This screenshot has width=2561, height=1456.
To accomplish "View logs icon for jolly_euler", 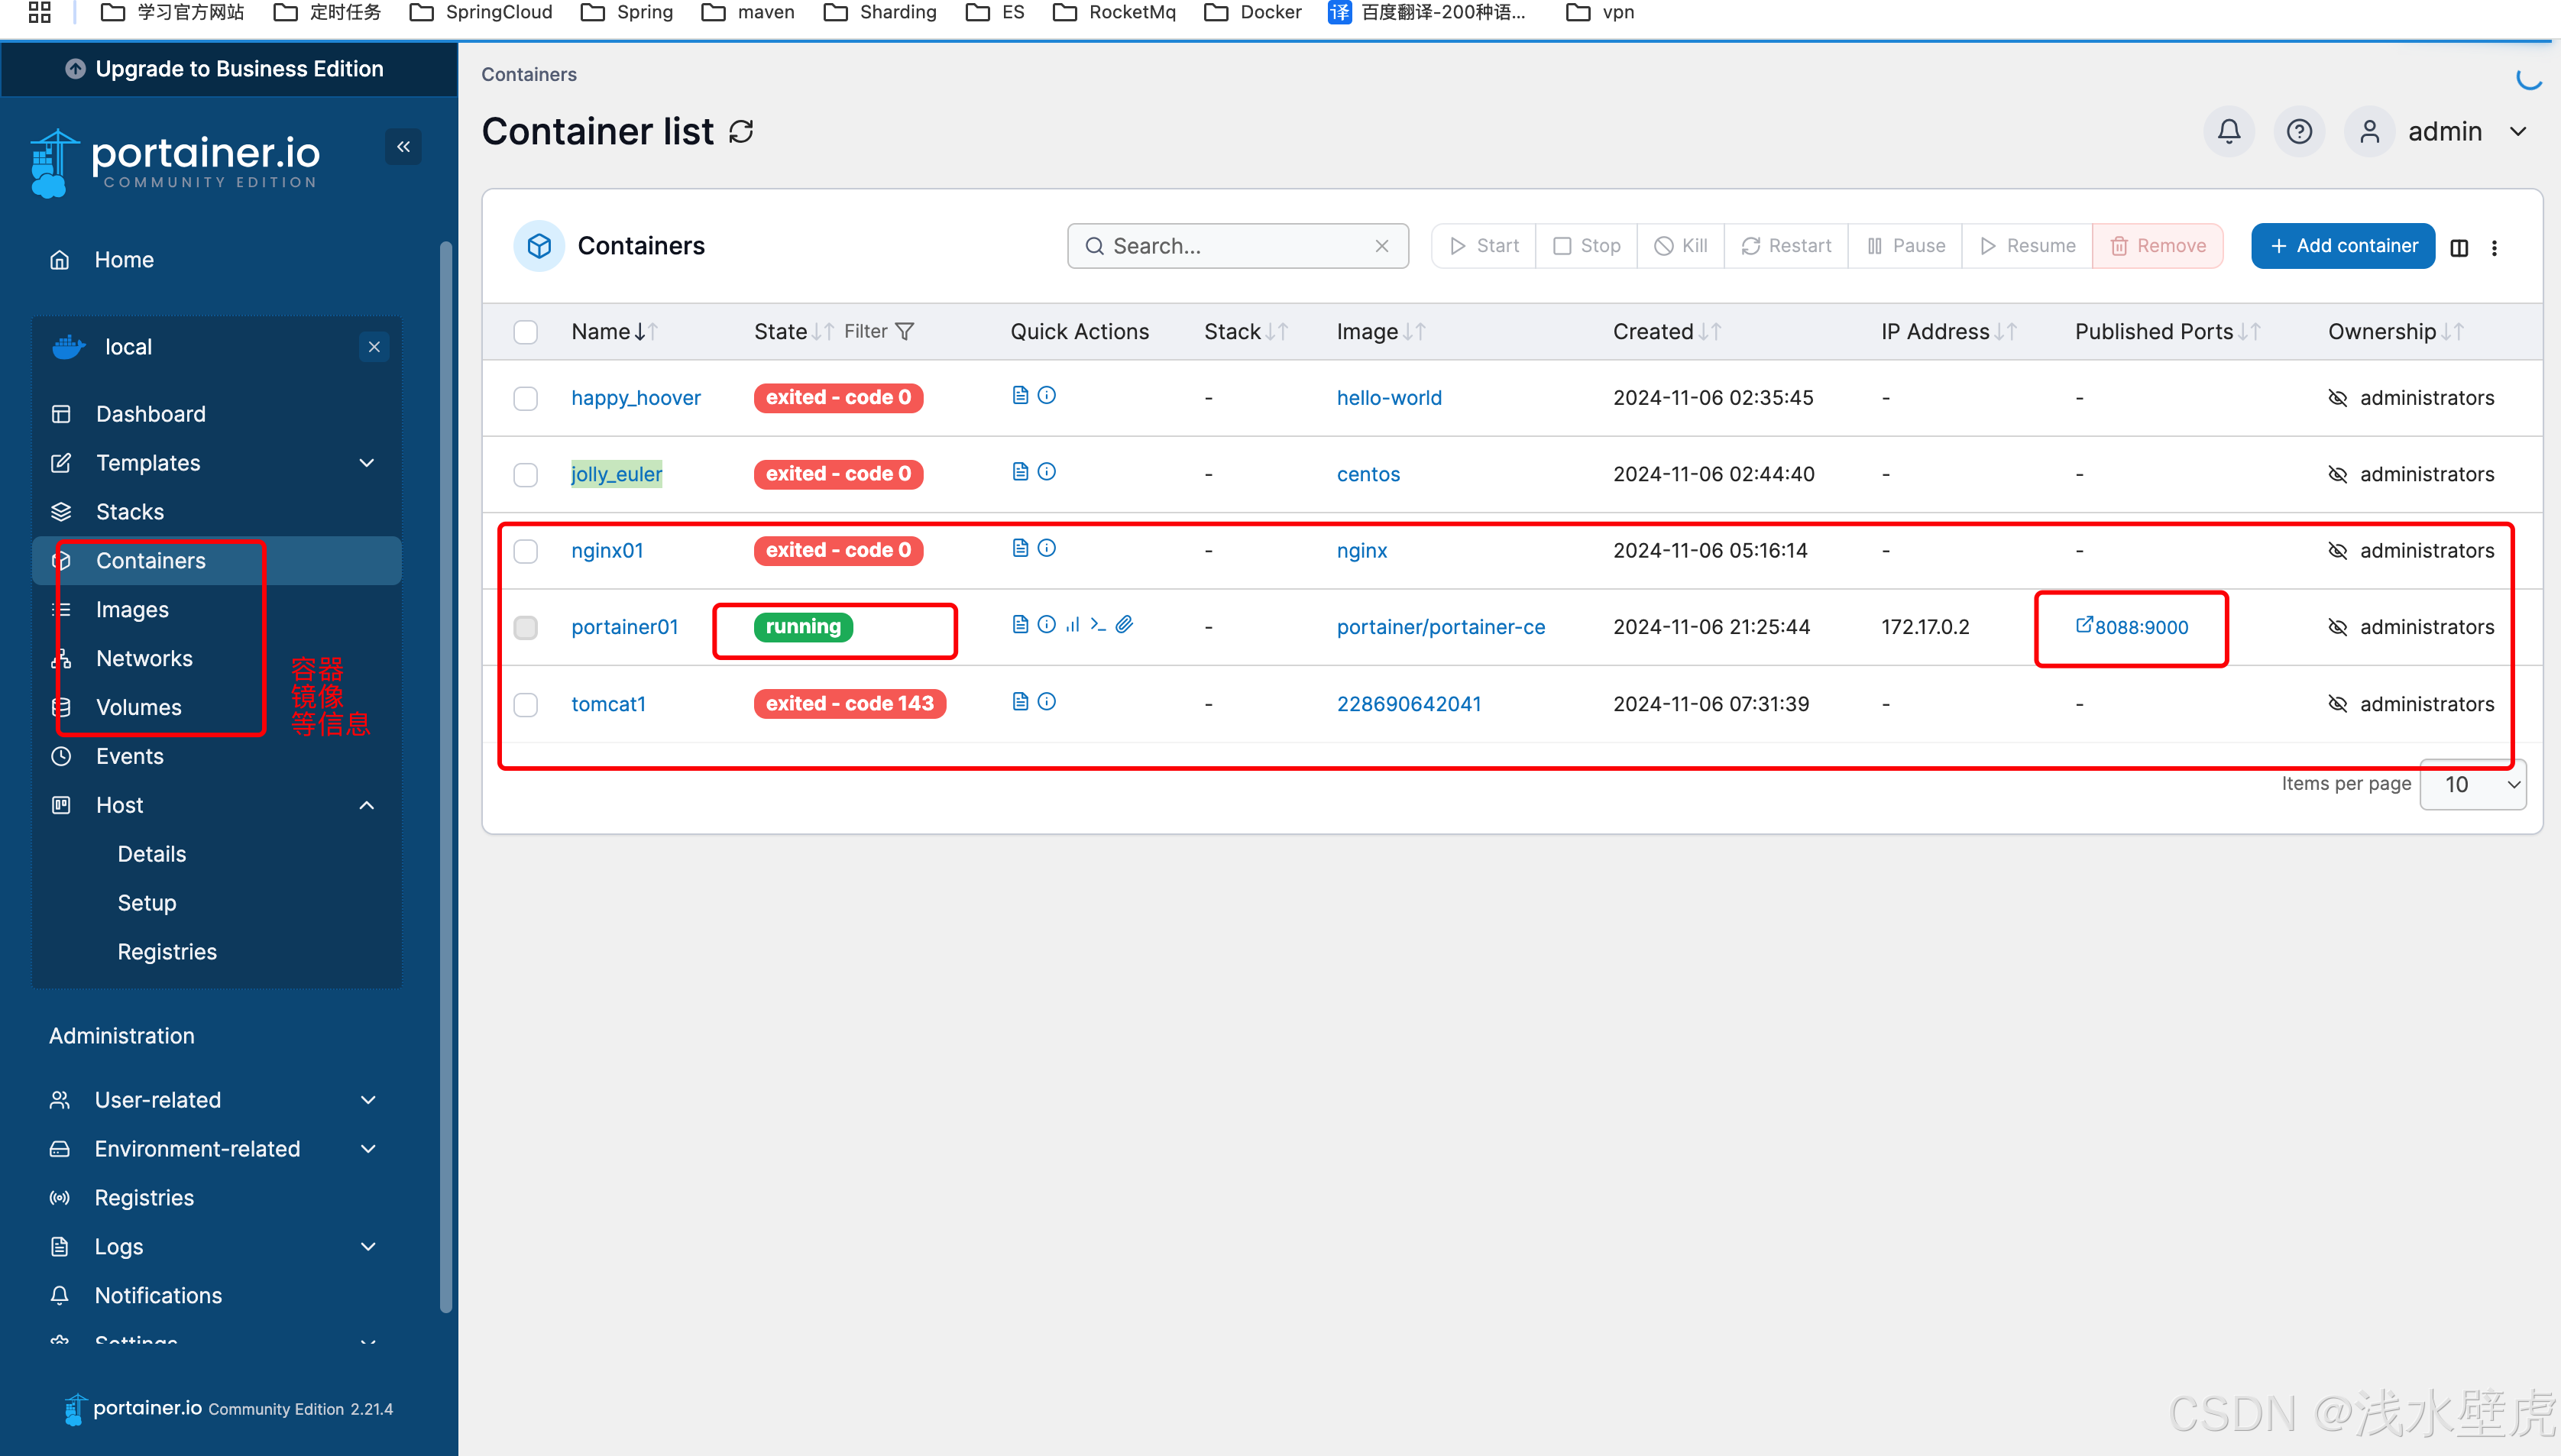I will [1020, 471].
